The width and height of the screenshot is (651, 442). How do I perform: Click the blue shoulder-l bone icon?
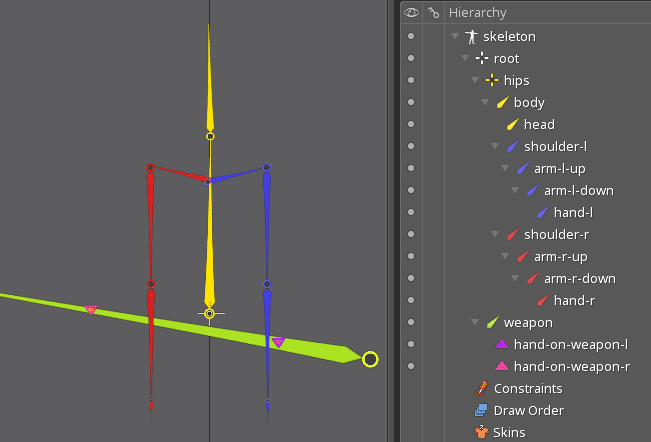tap(512, 147)
